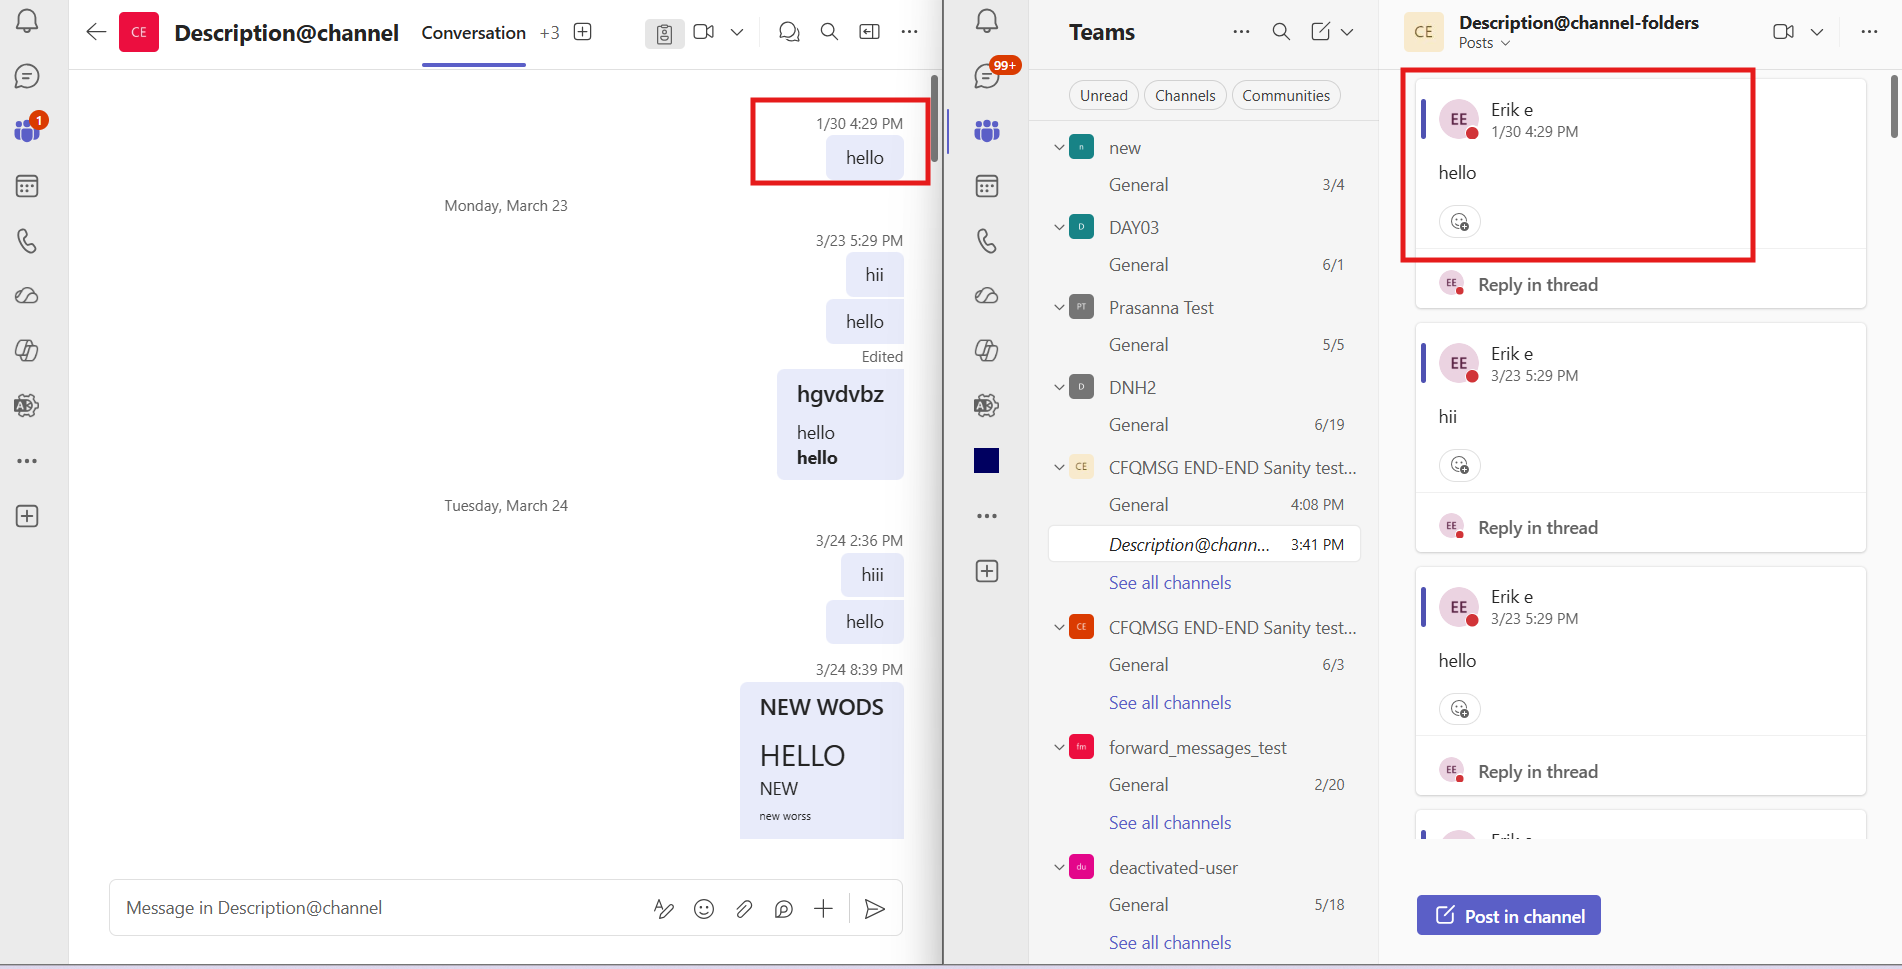Add reaction to the 1/30 hello post
Viewport: 1902px width, 969px height.
[1459, 221]
